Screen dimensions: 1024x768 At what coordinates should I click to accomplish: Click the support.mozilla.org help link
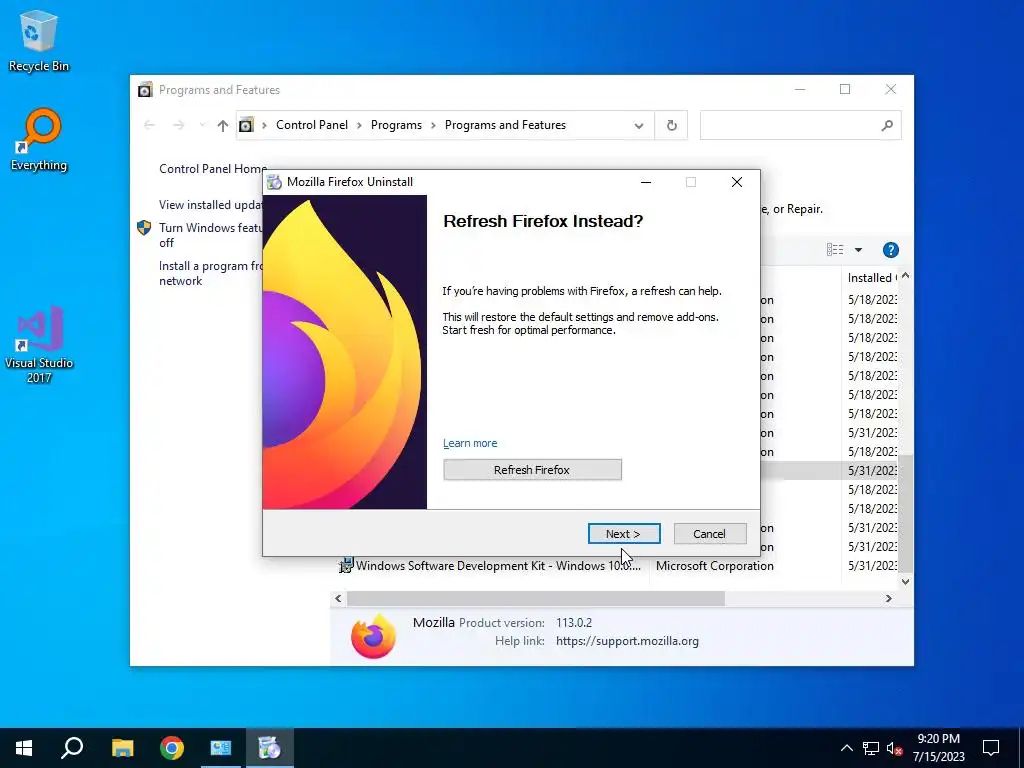(x=627, y=641)
